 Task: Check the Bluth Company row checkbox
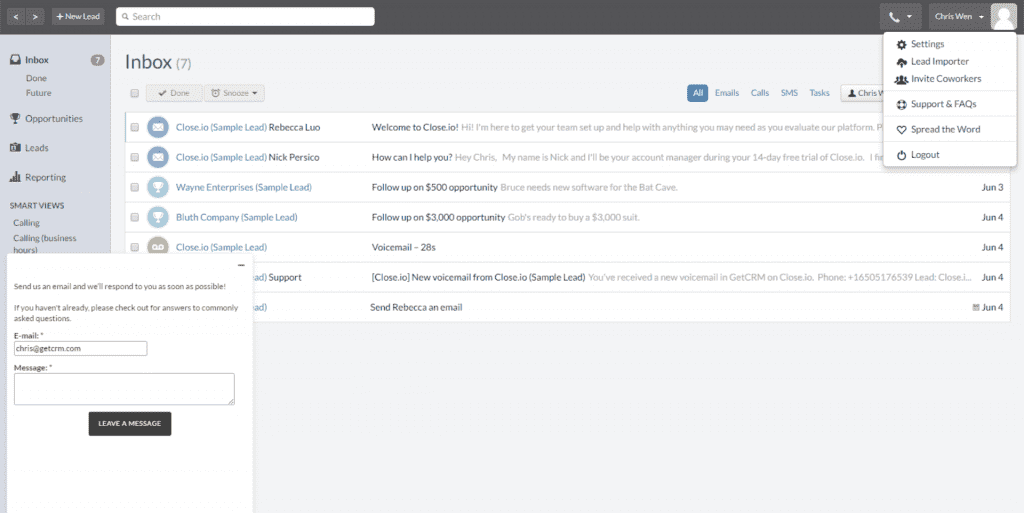[135, 217]
